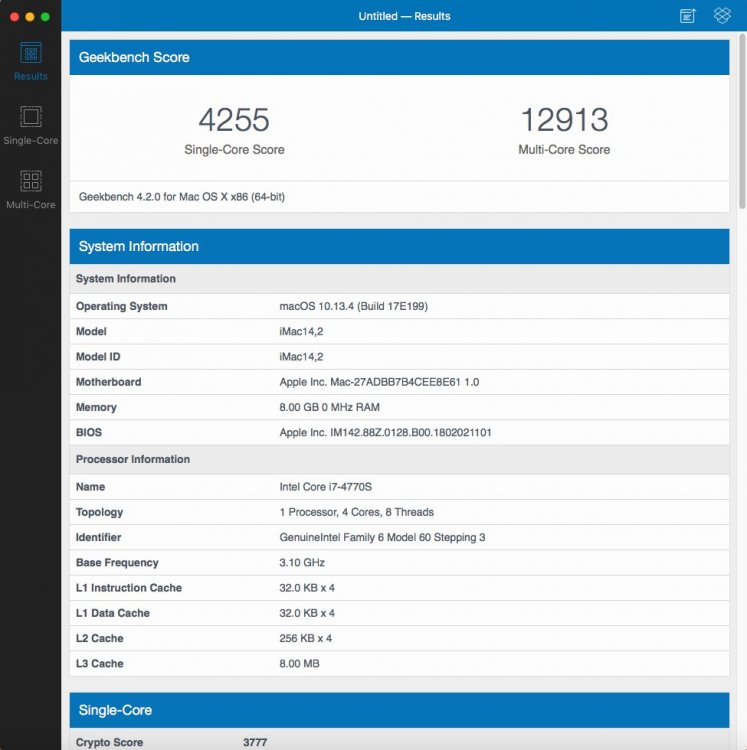This screenshot has height=750, width=747.
Task: Open the Results sidebar icon
Action: 31,62
